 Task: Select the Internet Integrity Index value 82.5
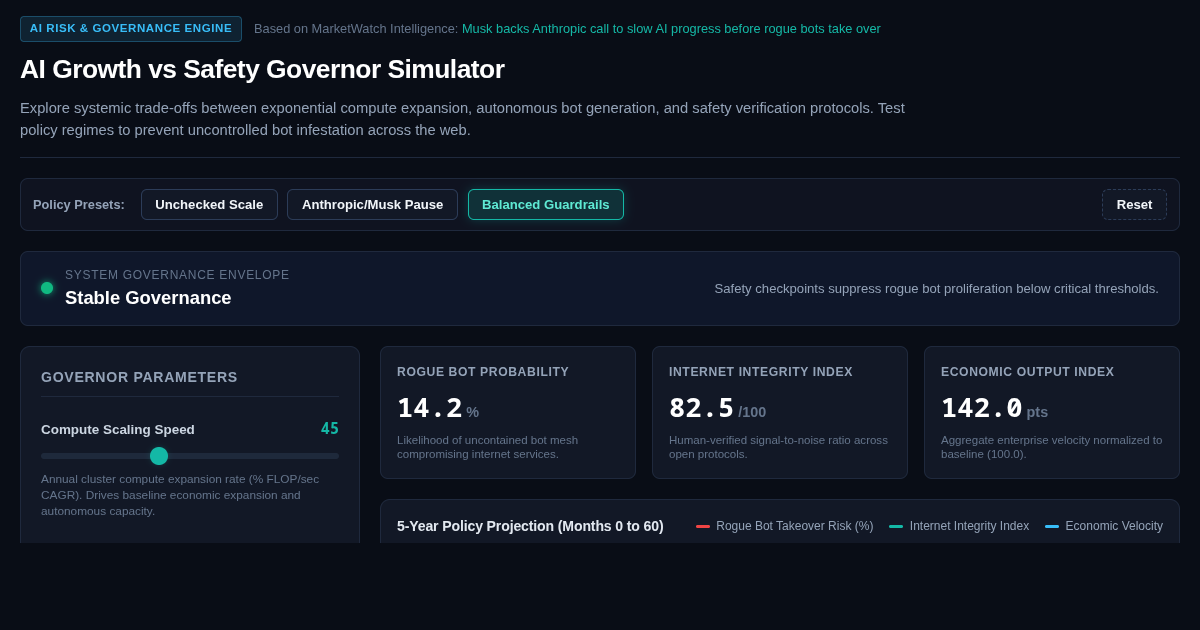coord(702,408)
